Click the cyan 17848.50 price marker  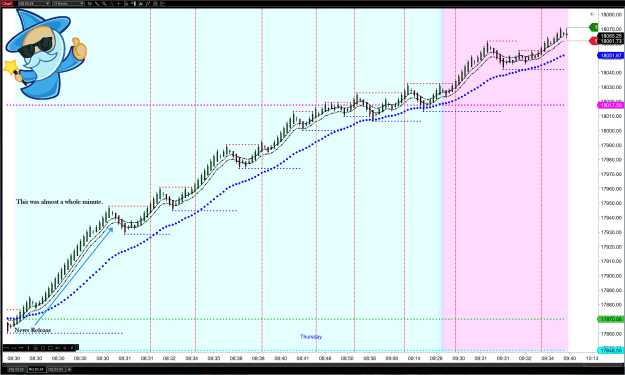click(611, 350)
